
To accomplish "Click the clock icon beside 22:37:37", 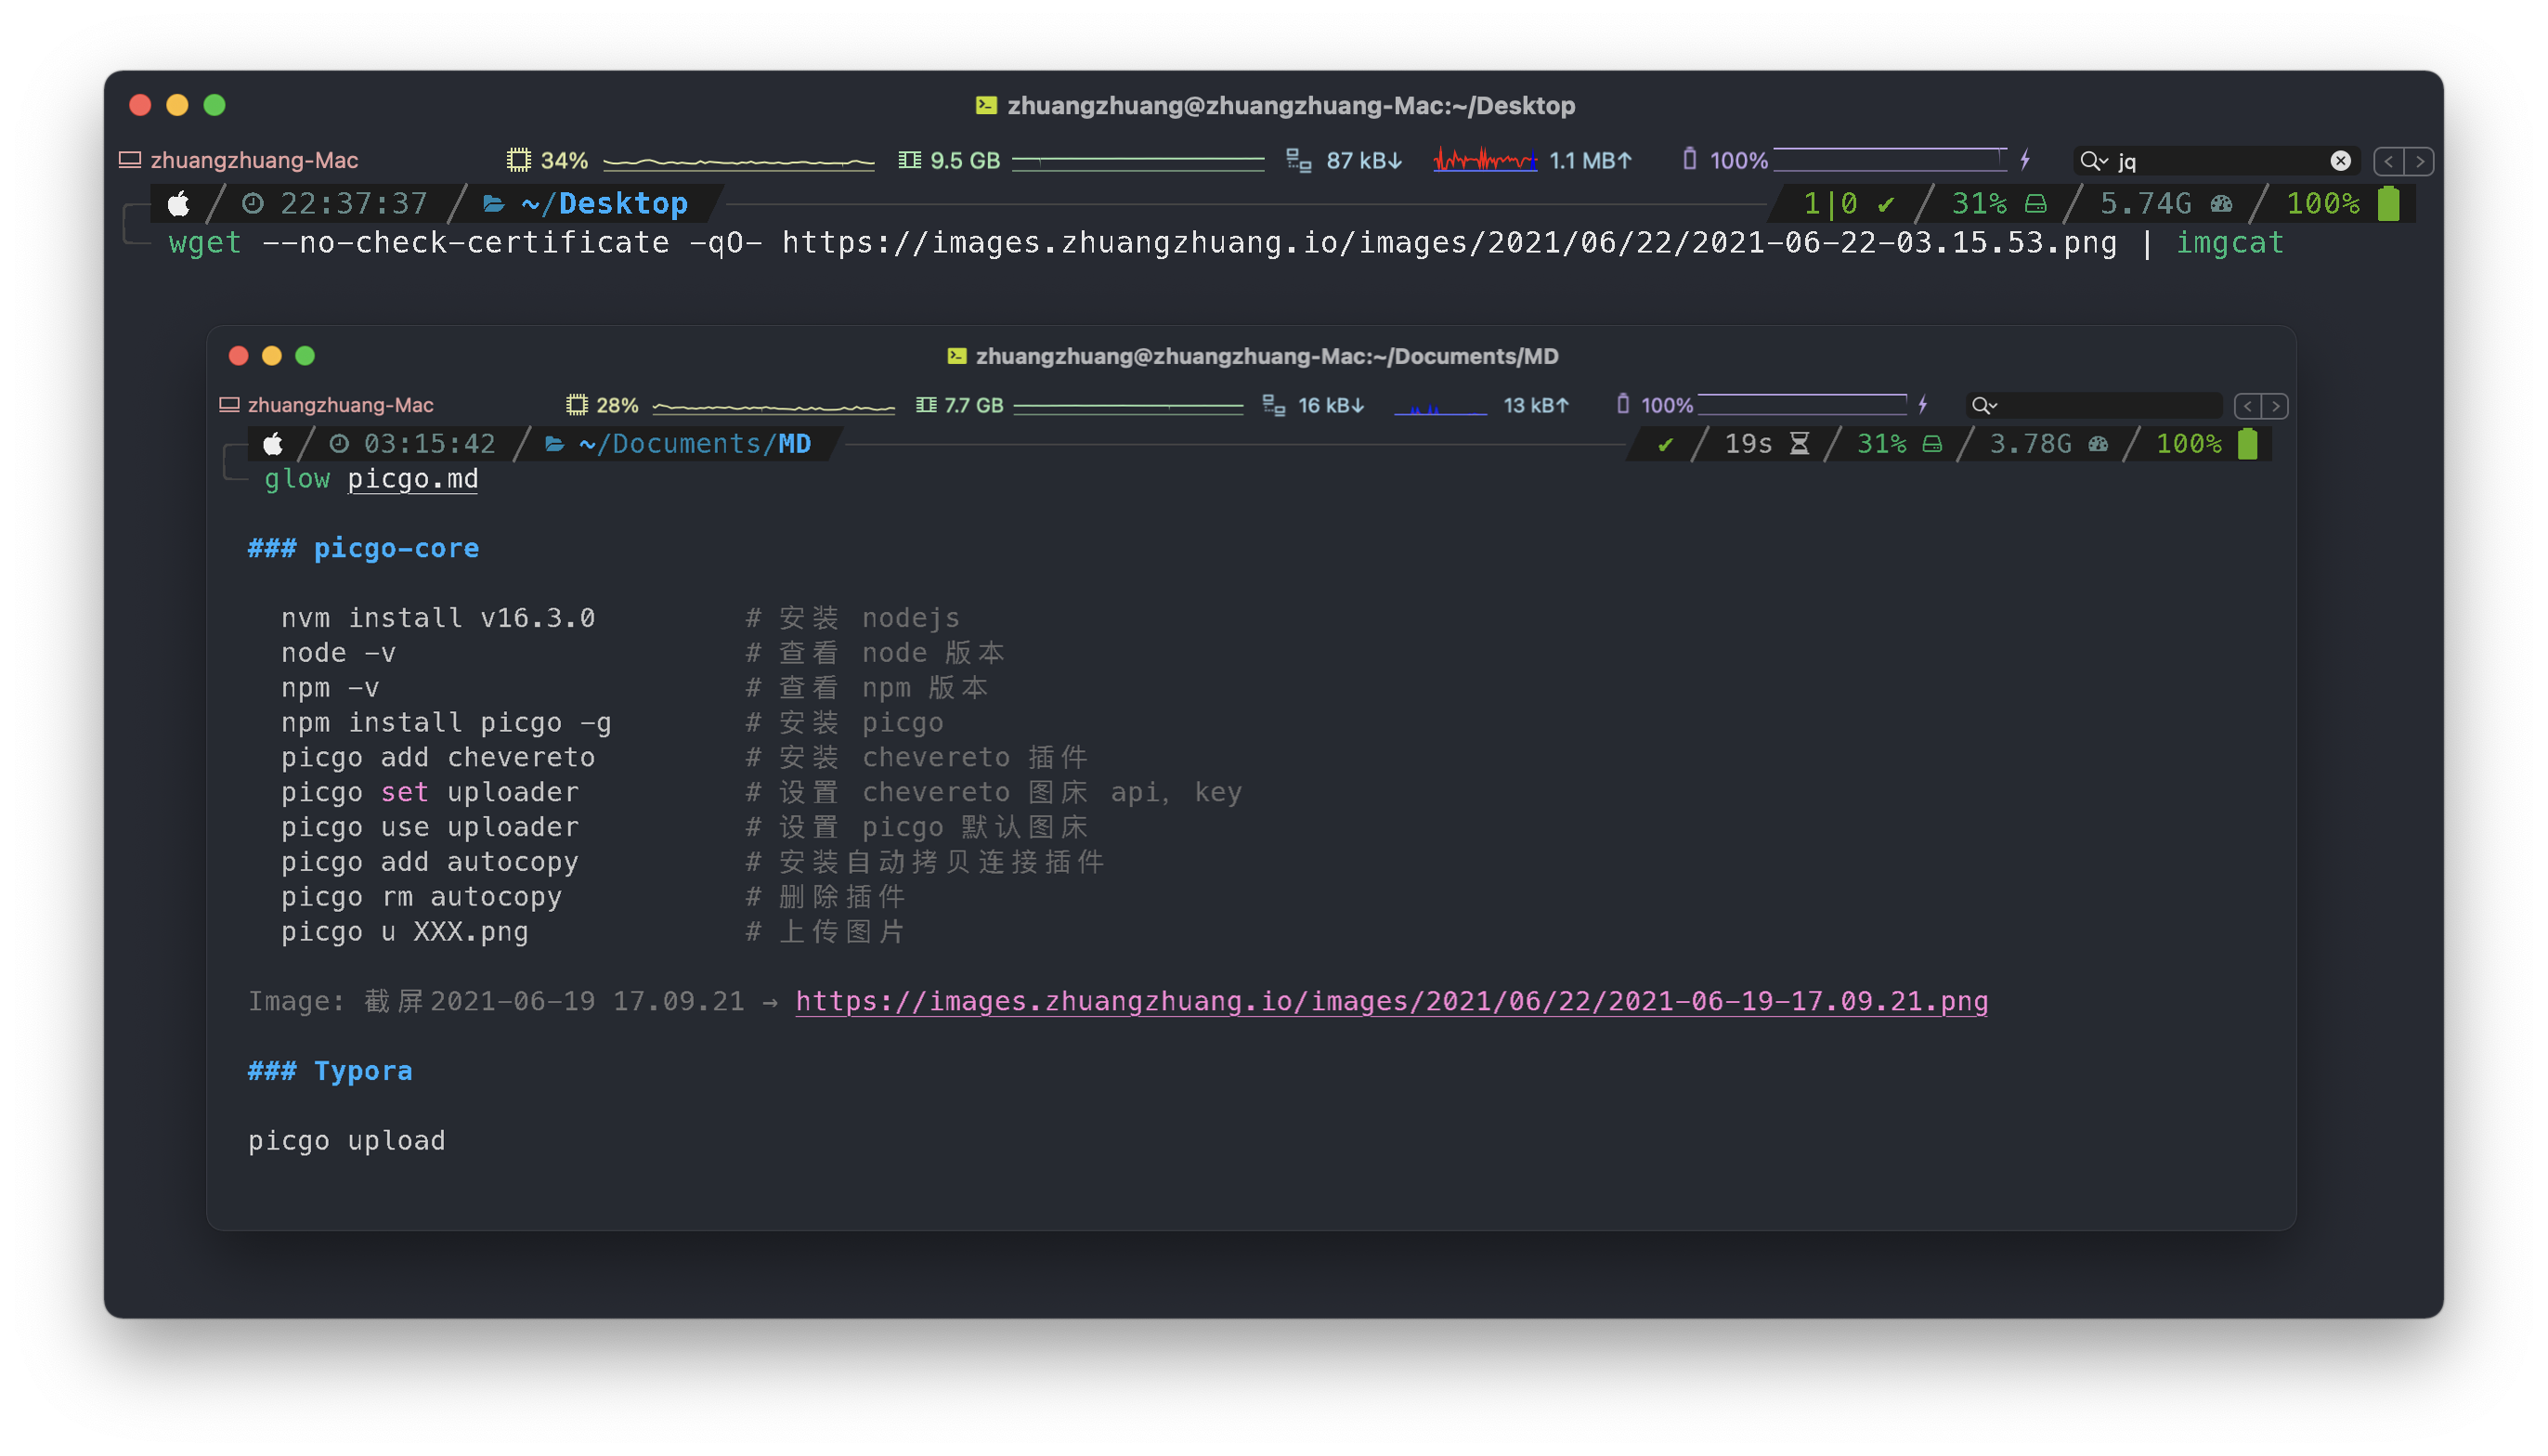I will (x=253, y=204).
